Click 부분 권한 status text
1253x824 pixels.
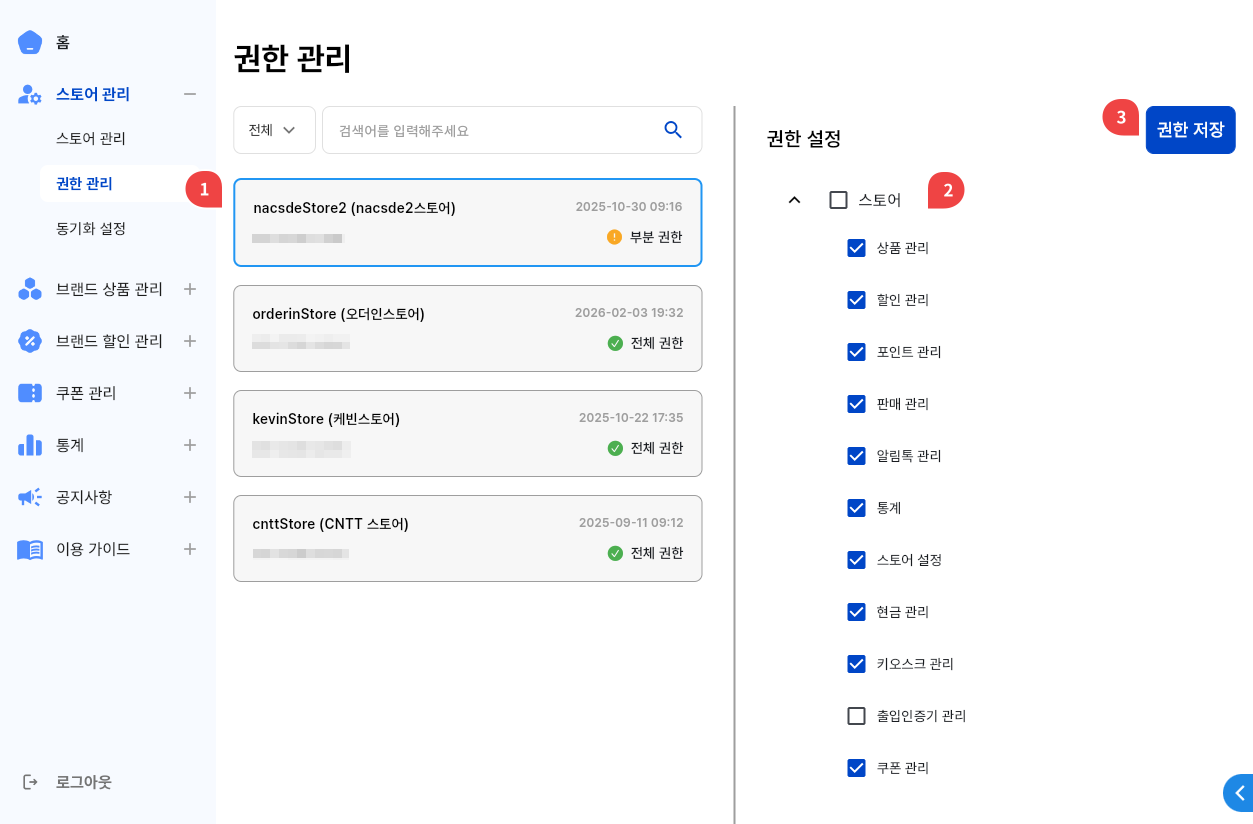coord(656,237)
